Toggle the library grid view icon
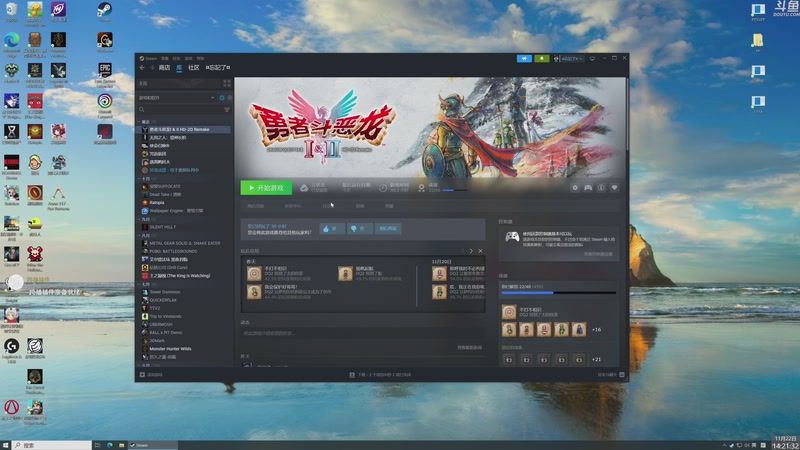This screenshot has height=450, width=800. pos(227,83)
